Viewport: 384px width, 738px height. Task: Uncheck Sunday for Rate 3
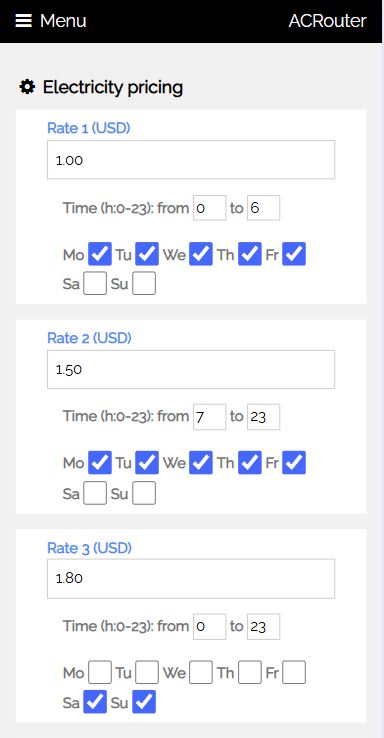144,702
